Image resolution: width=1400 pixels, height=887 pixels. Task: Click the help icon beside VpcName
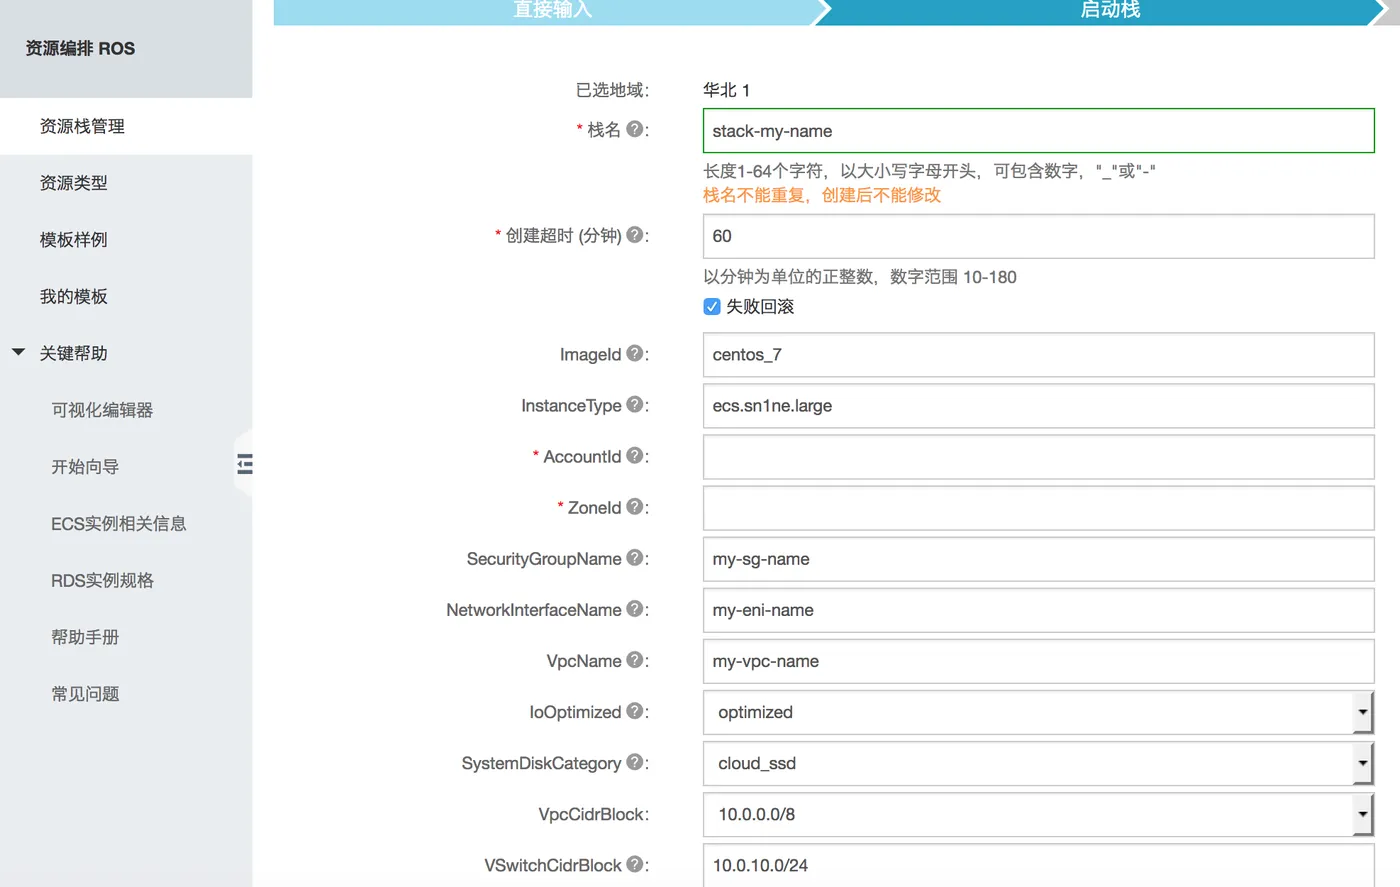coord(634,660)
